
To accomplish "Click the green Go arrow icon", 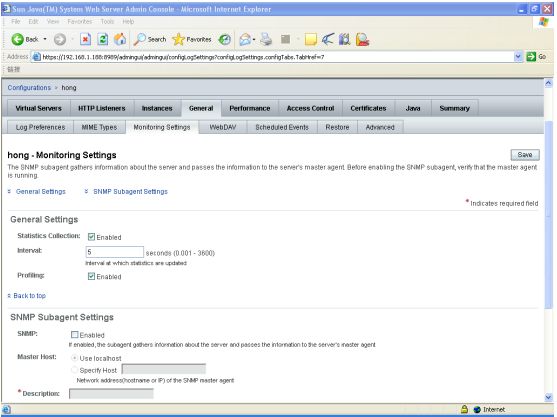I will coord(531,56).
